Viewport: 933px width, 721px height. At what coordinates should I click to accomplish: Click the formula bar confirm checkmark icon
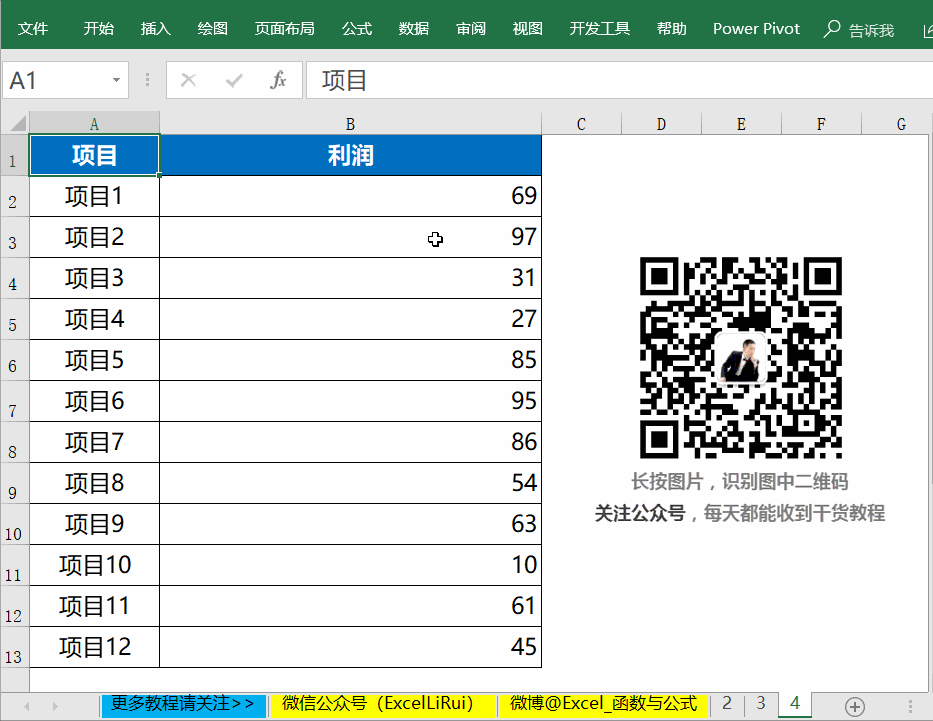pyautogui.click(x=234, y=80)
